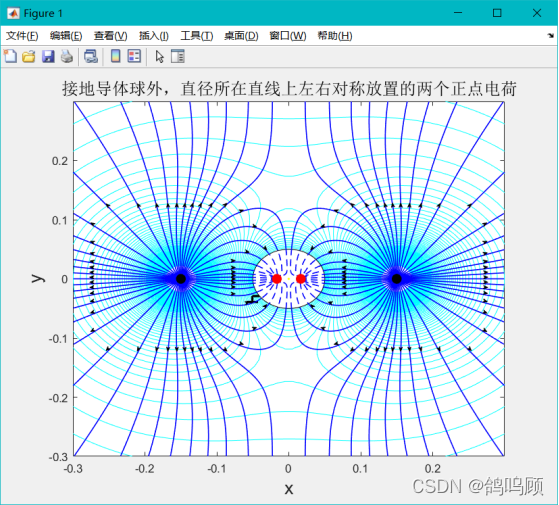Click the right red image charge dot
The image size is (559, 505).
click(x=301, y=279)
